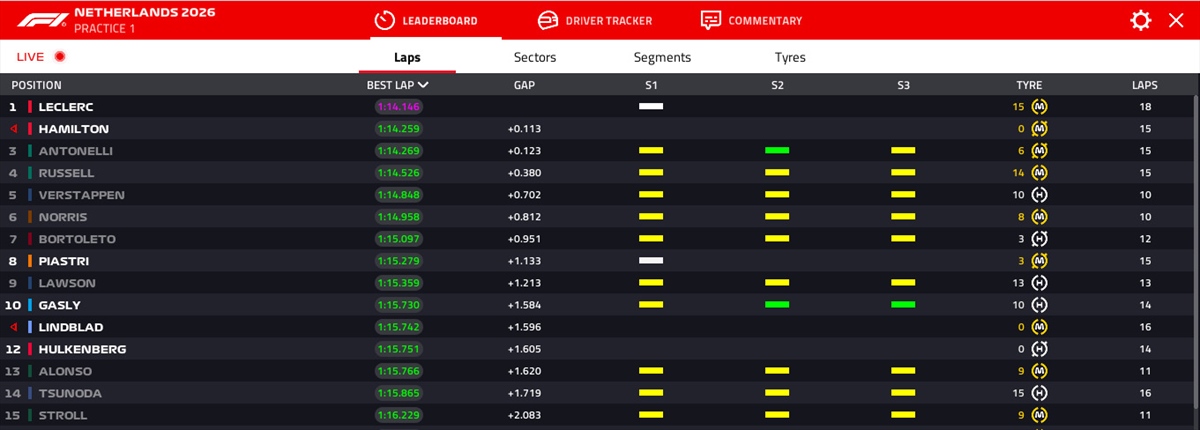This screenshot has height=430, width=1200.
Task: Click Russell's medium tyre icon
Action: coord(1039,172)
